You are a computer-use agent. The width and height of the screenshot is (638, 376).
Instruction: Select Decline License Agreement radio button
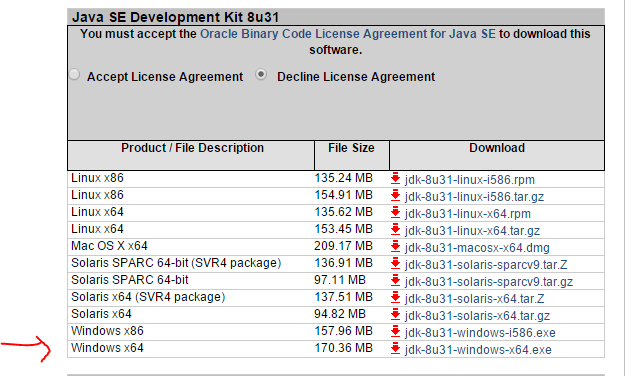[261, 74]
